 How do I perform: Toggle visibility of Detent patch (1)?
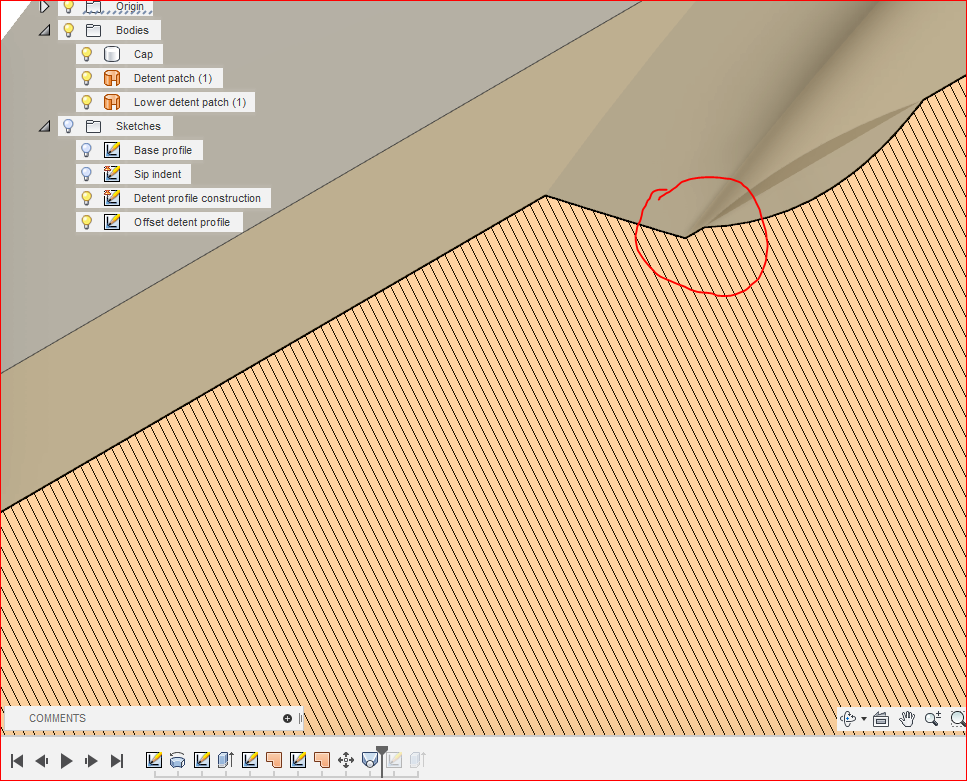click(87, 78)
